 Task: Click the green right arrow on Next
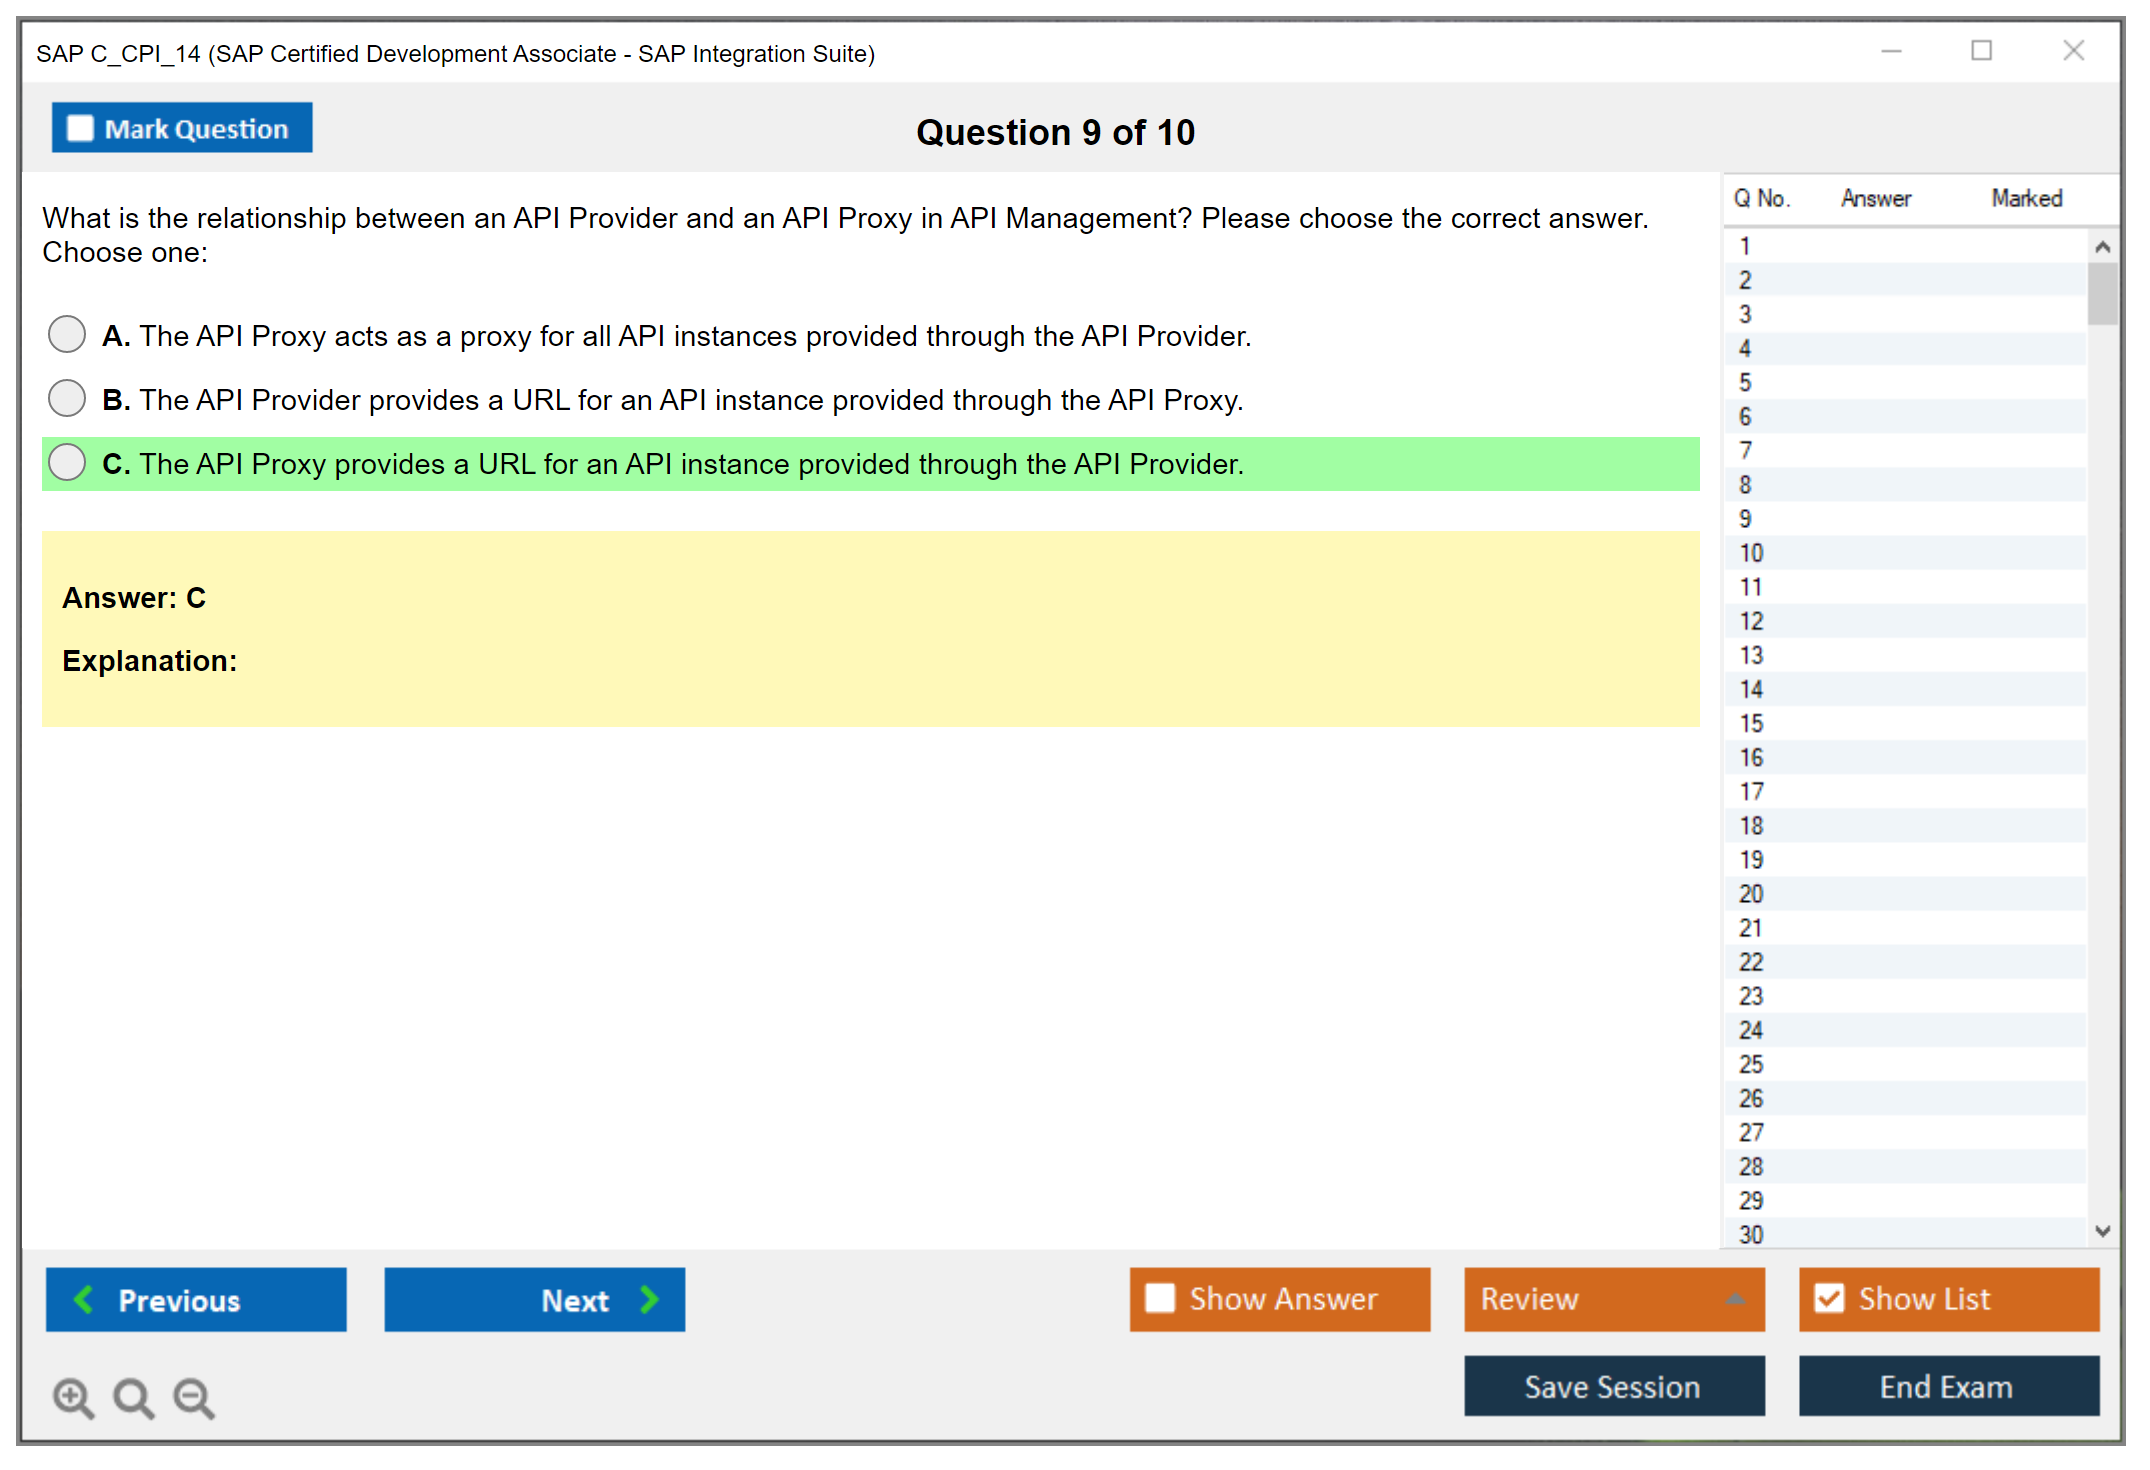click(650, 1299)
